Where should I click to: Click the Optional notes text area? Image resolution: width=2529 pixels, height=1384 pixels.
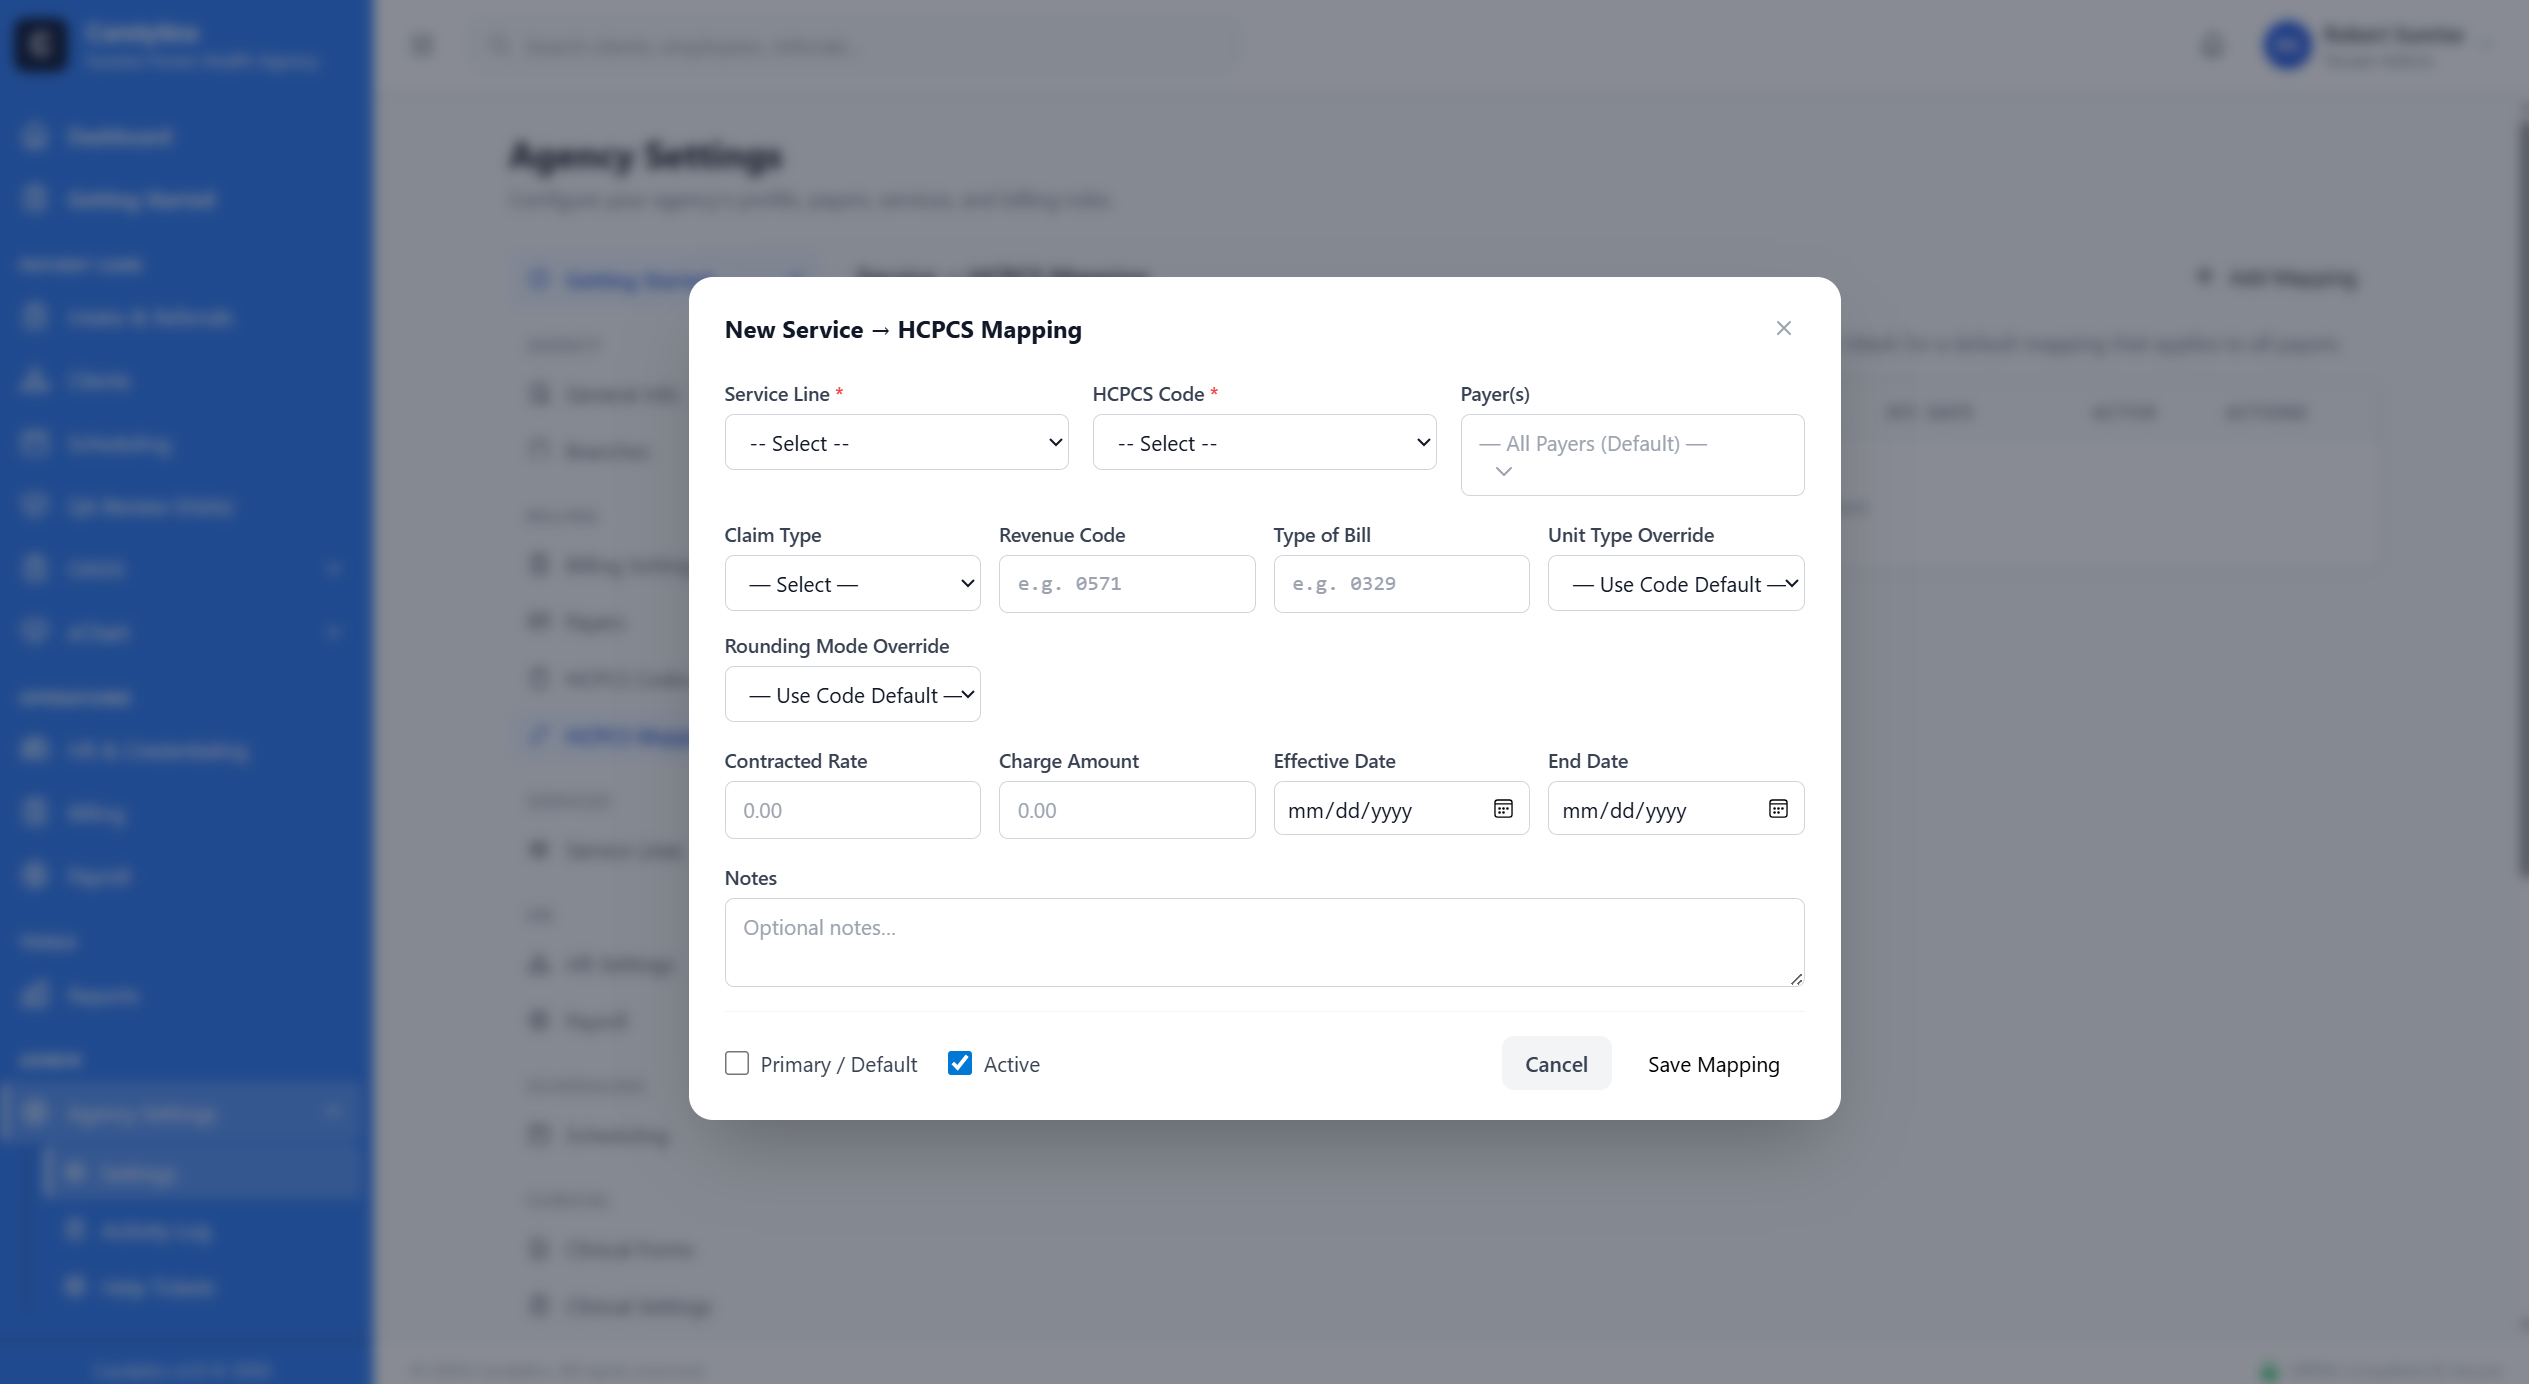pos(1264,942)
